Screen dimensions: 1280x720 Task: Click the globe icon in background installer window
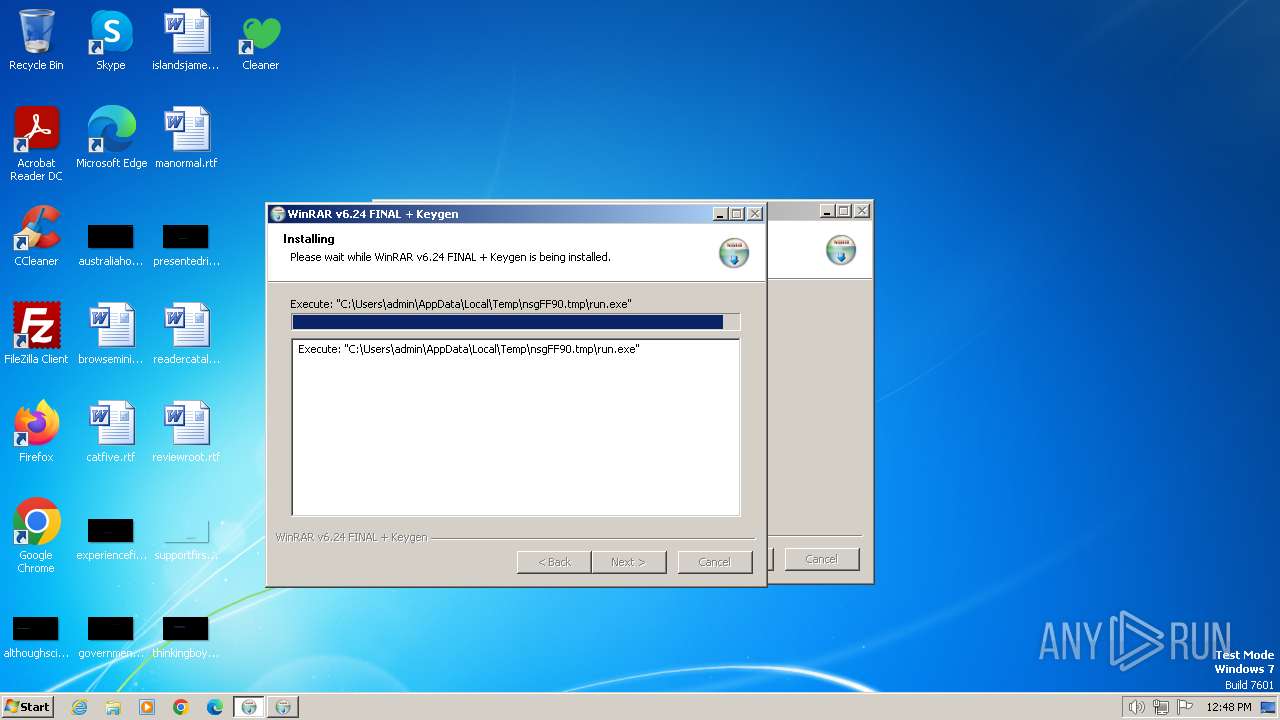[841, 250]
